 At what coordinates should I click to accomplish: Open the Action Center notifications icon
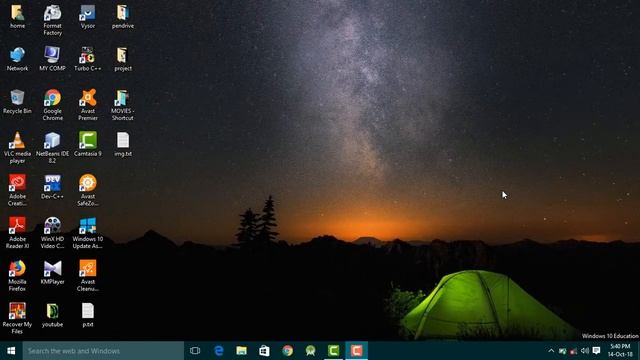click(596, 351)
